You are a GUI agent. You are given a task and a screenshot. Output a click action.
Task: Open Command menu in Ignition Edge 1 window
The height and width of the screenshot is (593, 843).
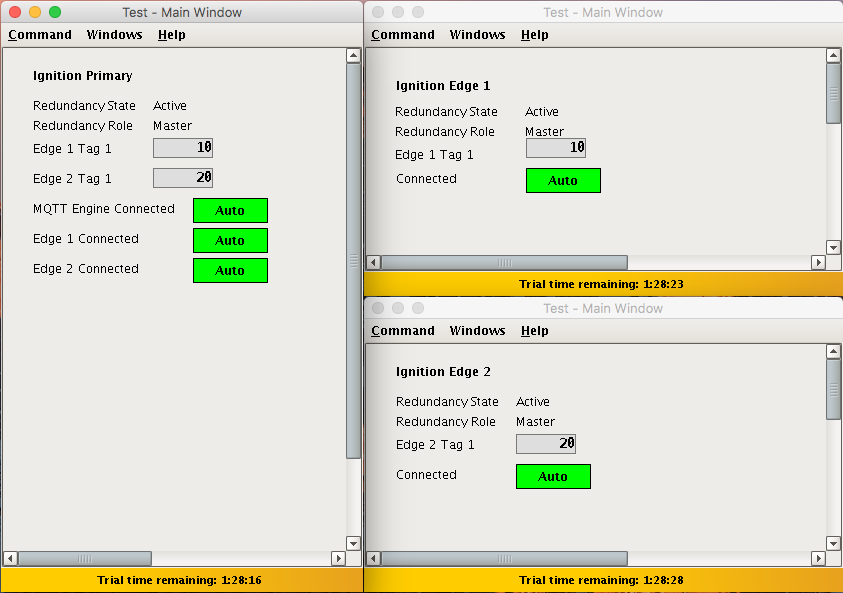tap(403, 35)
